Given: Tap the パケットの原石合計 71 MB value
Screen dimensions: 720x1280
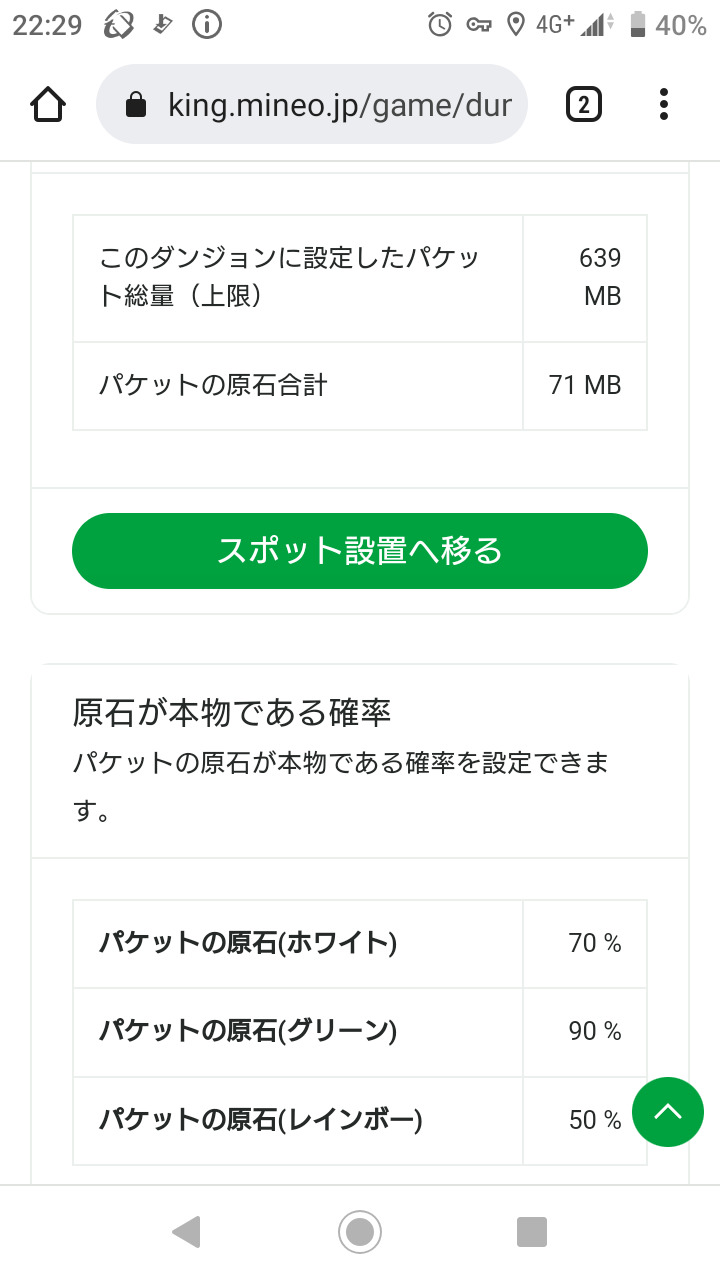Looking at the screenshot, I should [585, 385].
